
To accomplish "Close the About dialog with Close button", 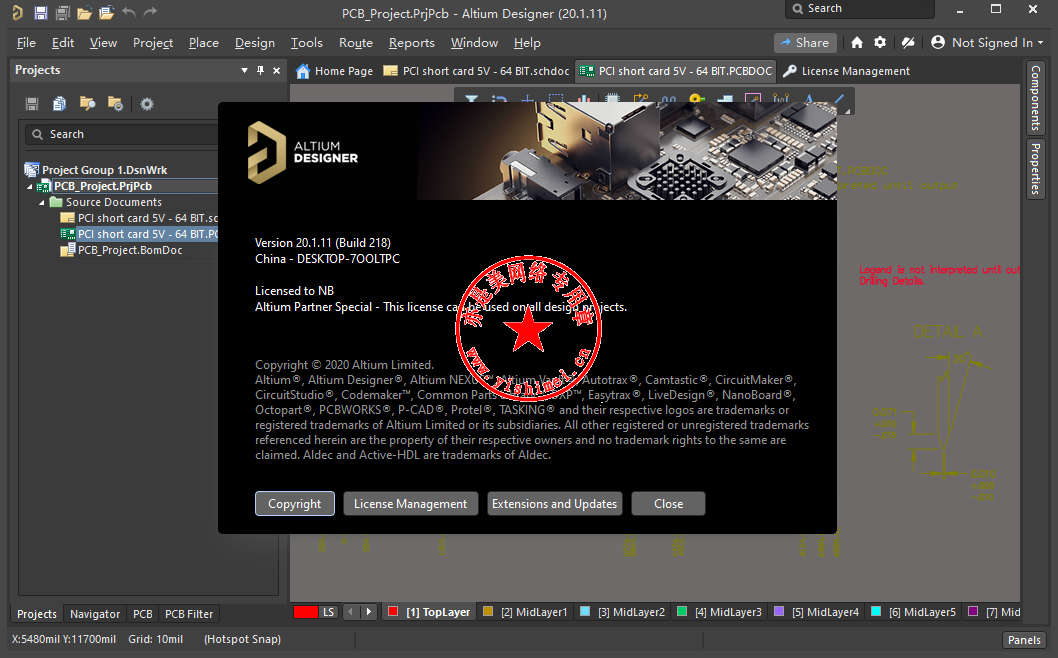I will point(668,503).
